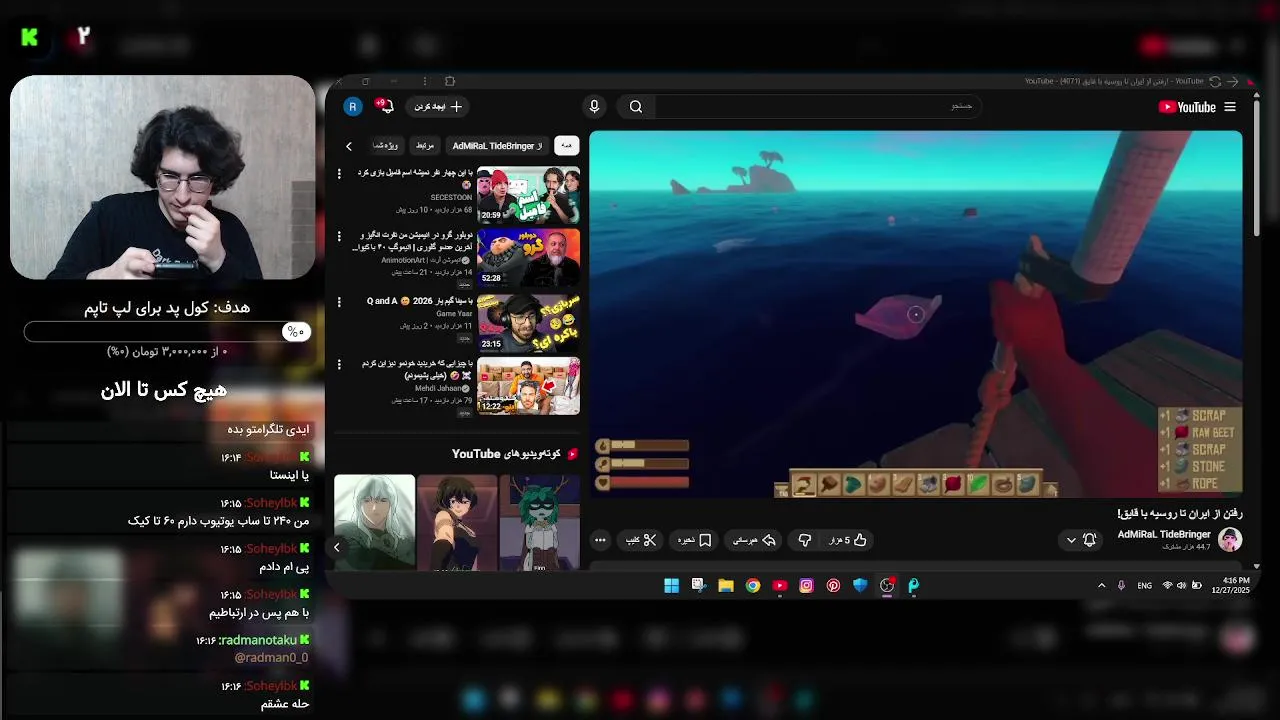This screenshot has width=1280, height=720.
Task: Click the YouTube search magnifier button
Action: pyautogui.click(x=636, y=107)
